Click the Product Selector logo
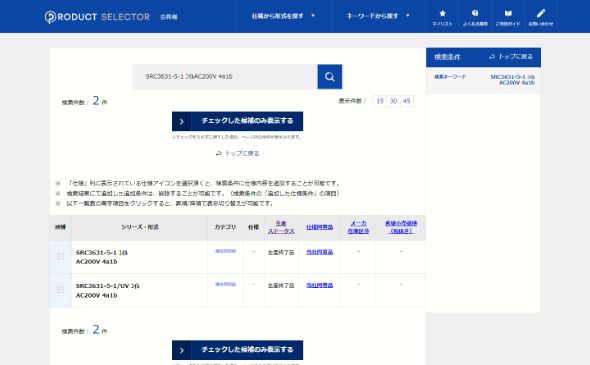590x365 pixels. tap(97, 17)
